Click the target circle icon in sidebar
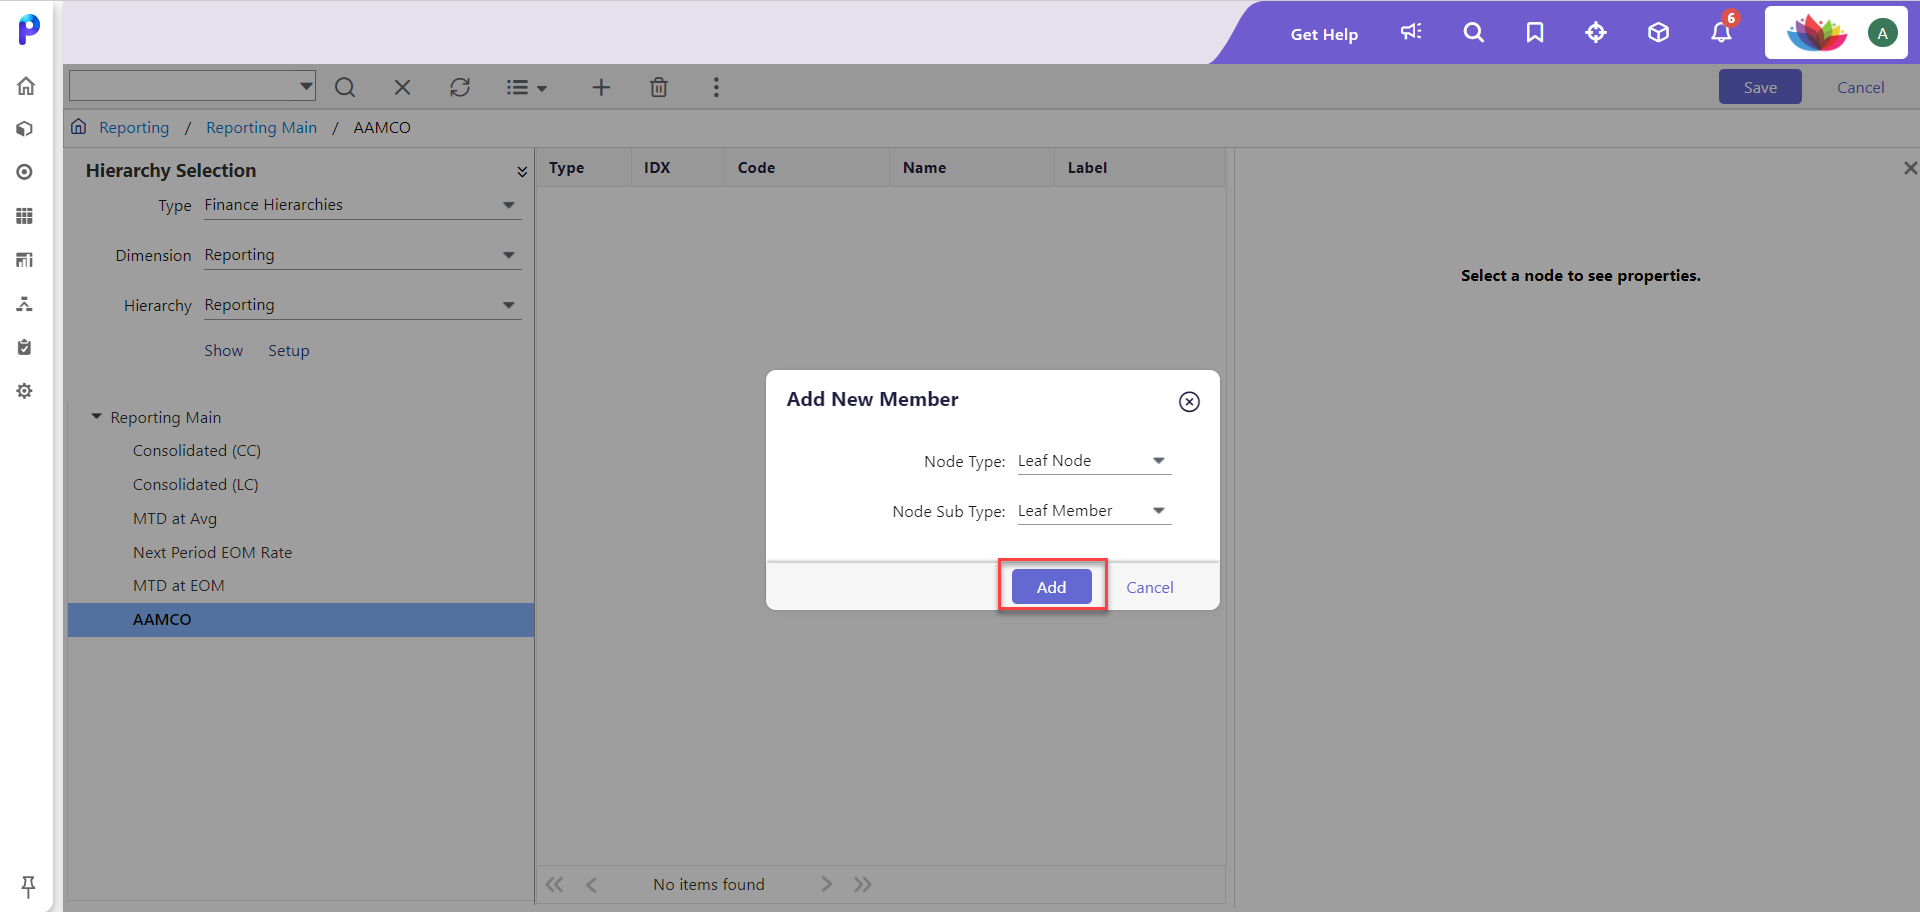1920x912 pixels. click(x=25, y=172)
